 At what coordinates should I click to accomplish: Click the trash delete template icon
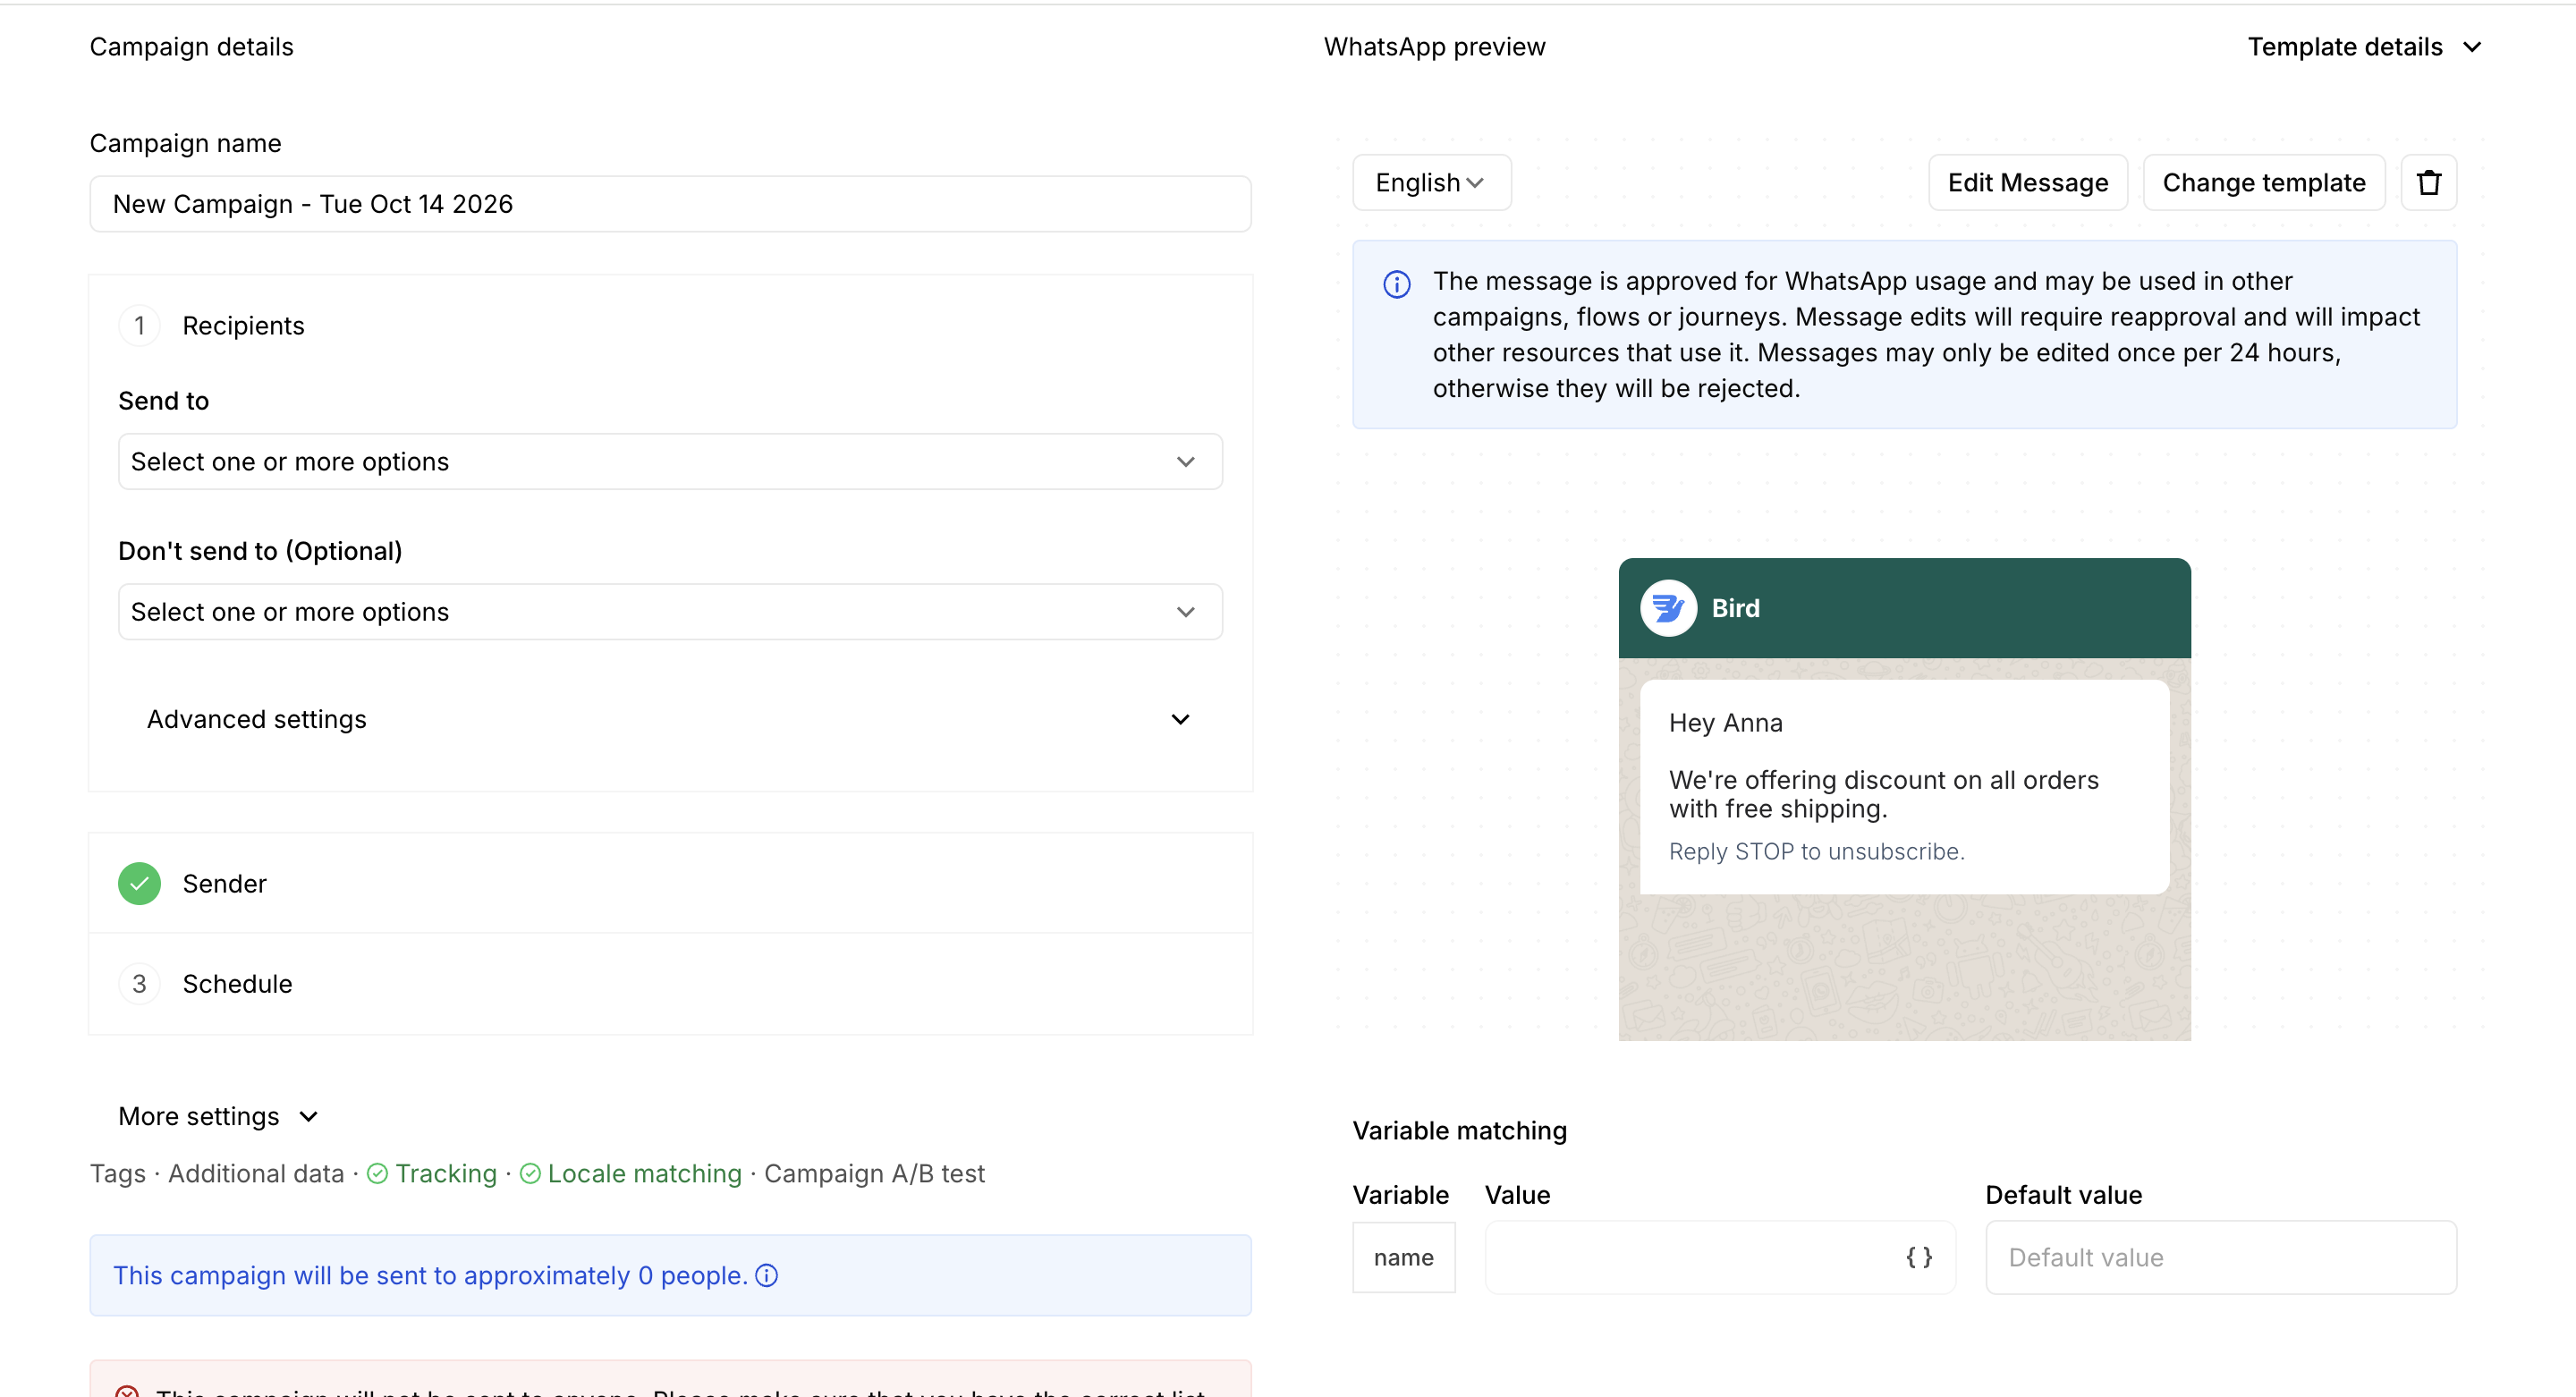point(2428,183)
